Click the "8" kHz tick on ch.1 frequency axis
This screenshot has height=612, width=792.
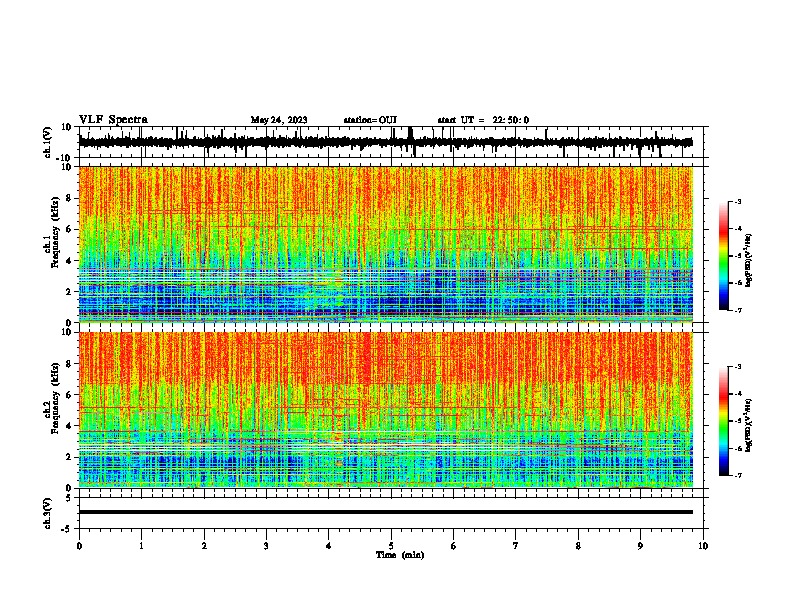click(x=69, y=198)
